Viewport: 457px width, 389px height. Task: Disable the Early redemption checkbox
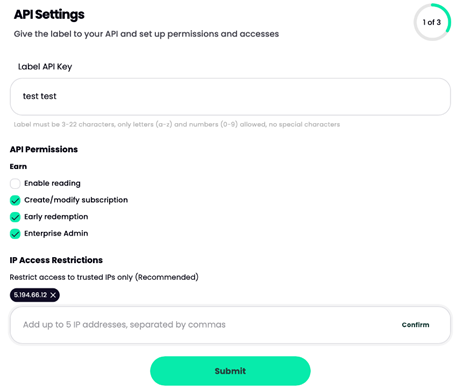pos(15,217)
